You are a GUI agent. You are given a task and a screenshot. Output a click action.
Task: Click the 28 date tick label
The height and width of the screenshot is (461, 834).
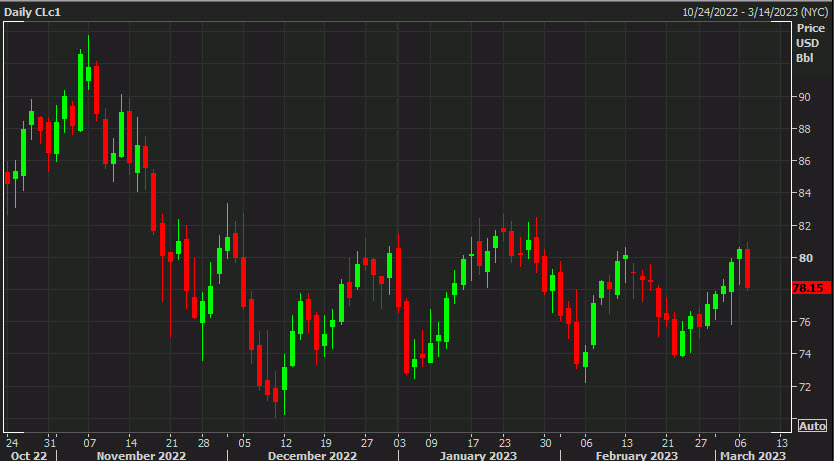click(x=203, y=443)
